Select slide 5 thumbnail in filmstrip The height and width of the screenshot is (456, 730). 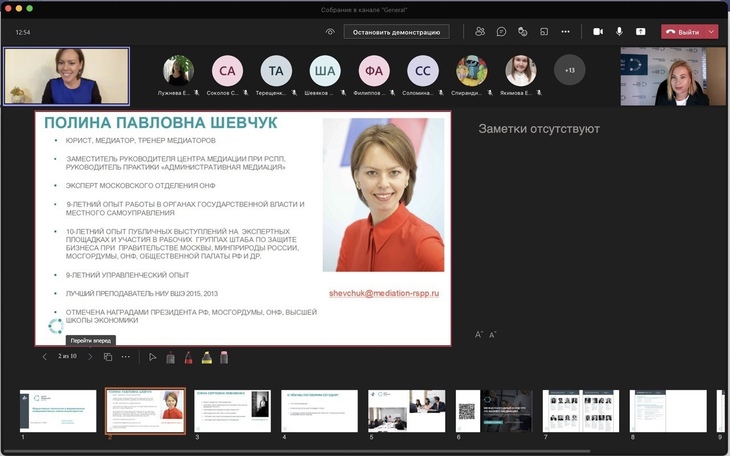click(407, 410)
